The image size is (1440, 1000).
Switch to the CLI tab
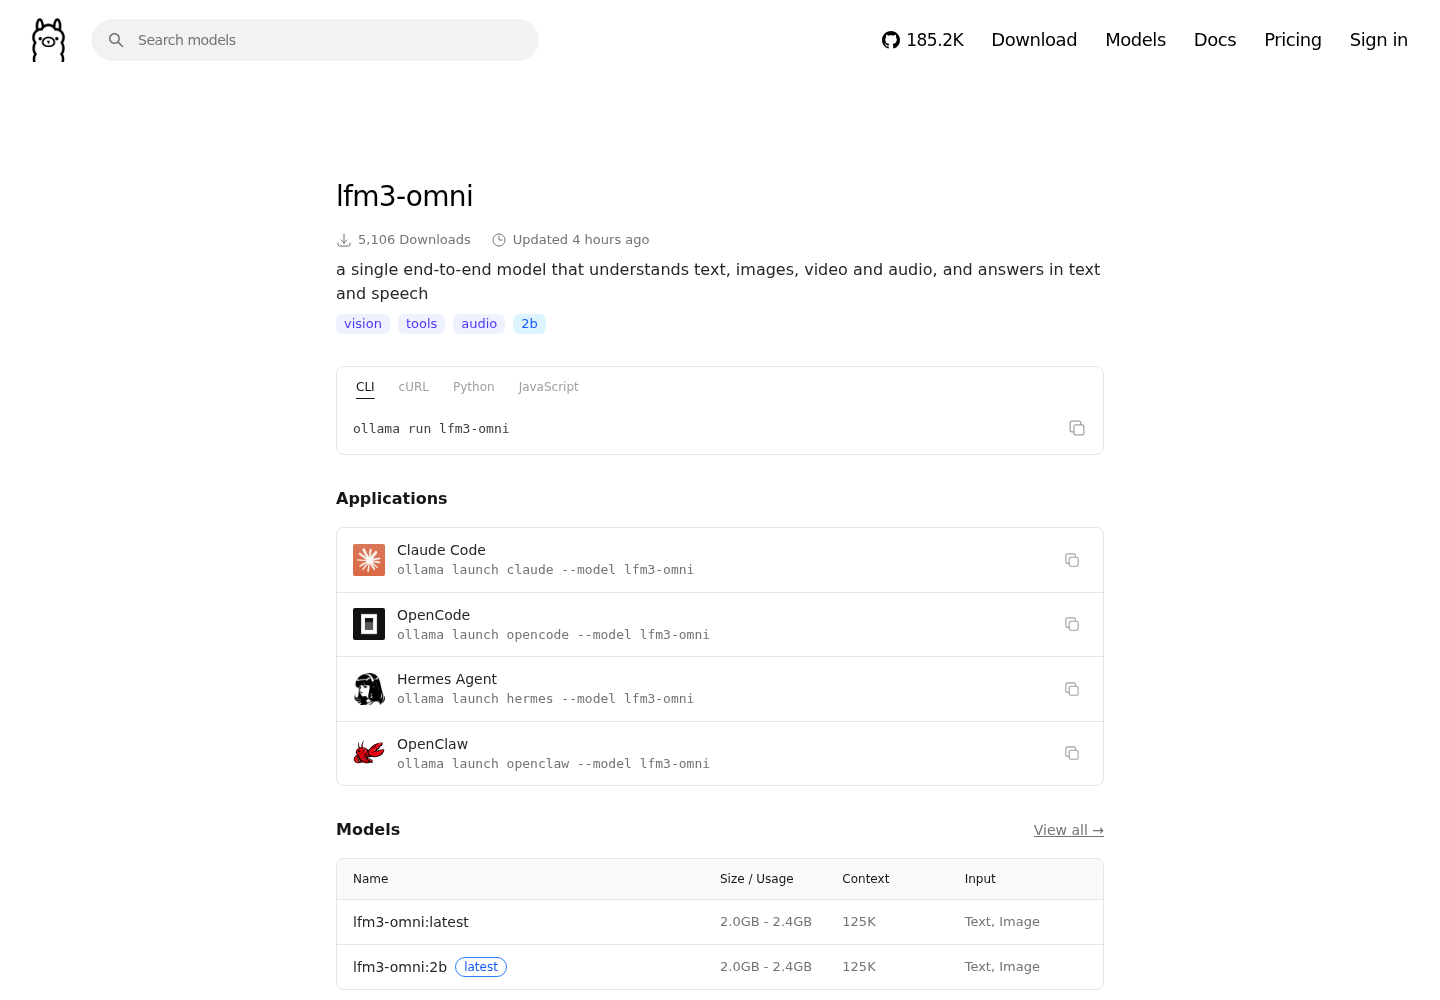pos(365,387)
